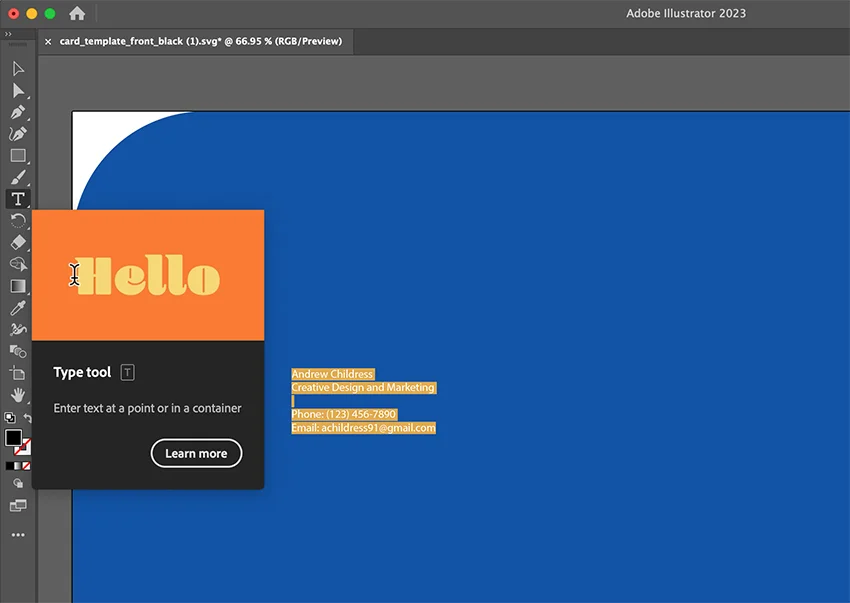Select the Direct Selection tool
The height and width of the screenshot is (603, 850).
pyautogui.click(x=18, y=90)
